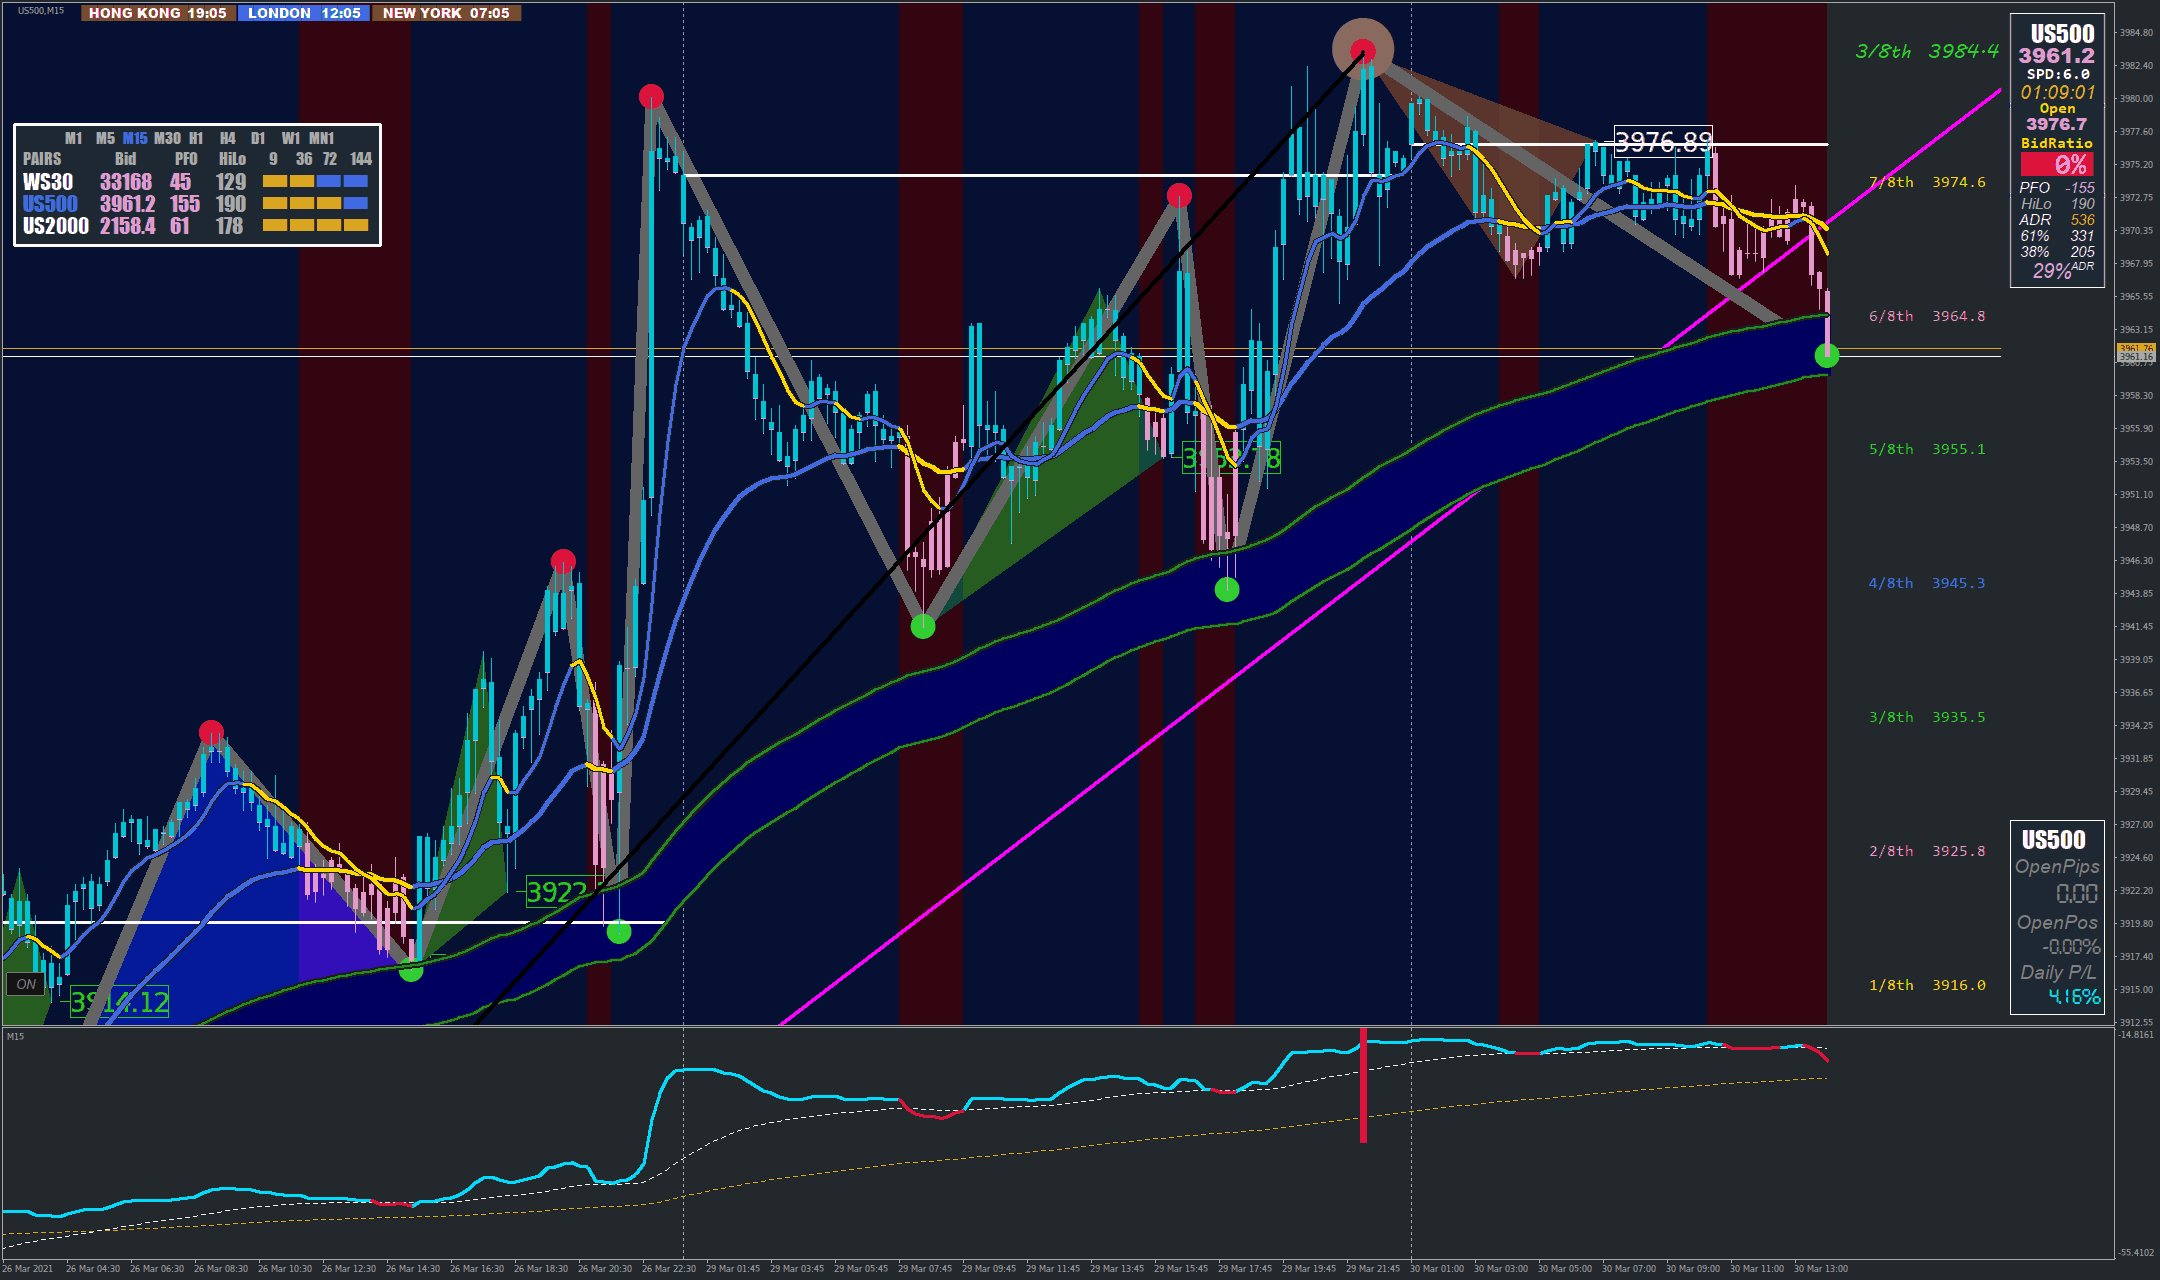
Task: Click the red vertical marker in the oscillator
Action: [x=1363, y=1085]
